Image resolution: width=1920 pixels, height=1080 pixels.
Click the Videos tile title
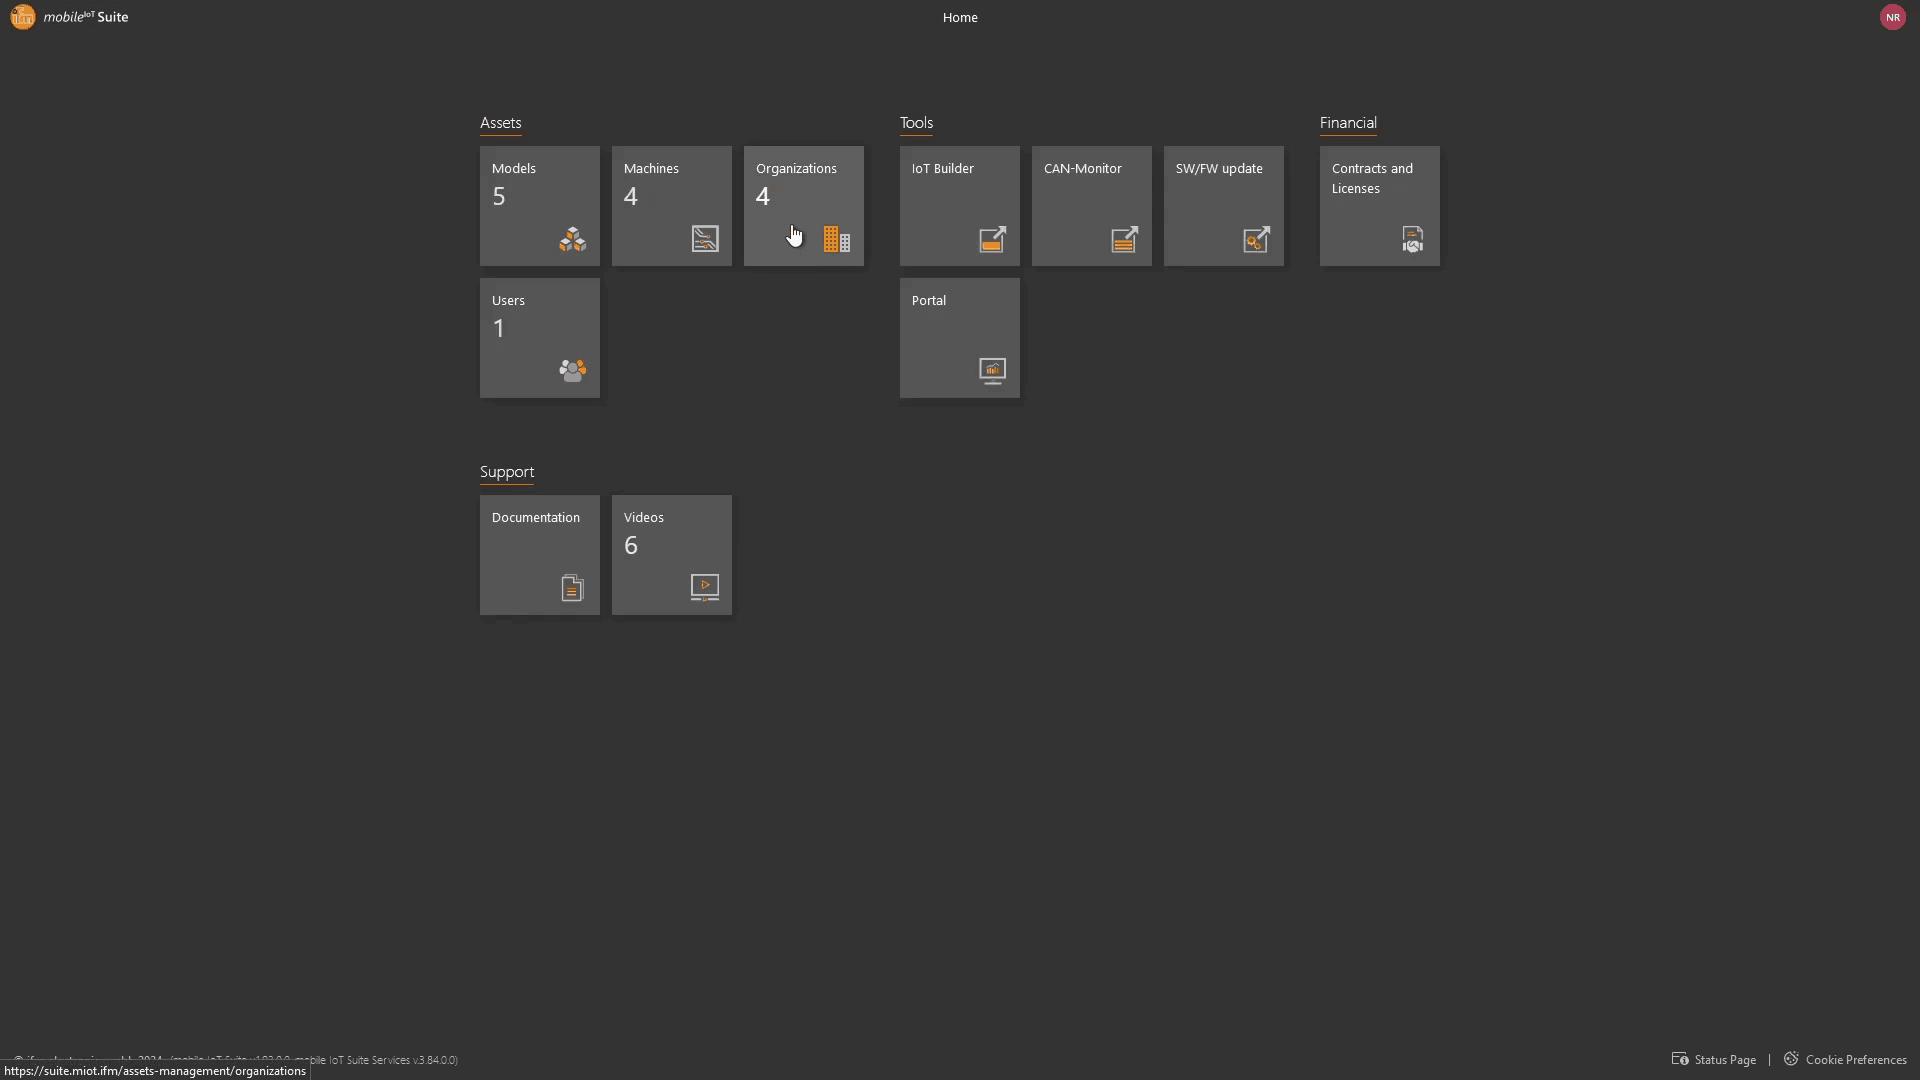(x=643, y=517)
